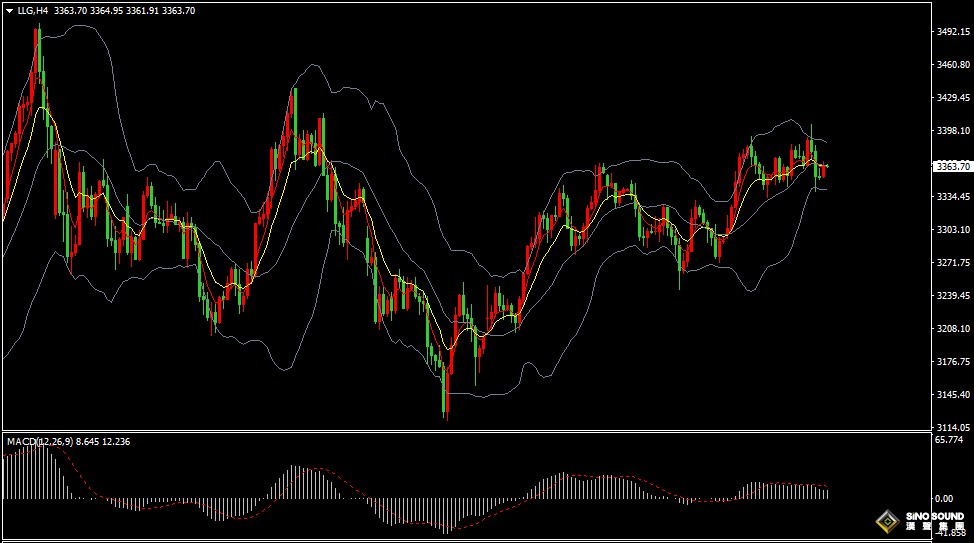The width and height of the screenshot is (974, 543).
Task: Click the 3398.10 price scale label
Action: (952, 131)
